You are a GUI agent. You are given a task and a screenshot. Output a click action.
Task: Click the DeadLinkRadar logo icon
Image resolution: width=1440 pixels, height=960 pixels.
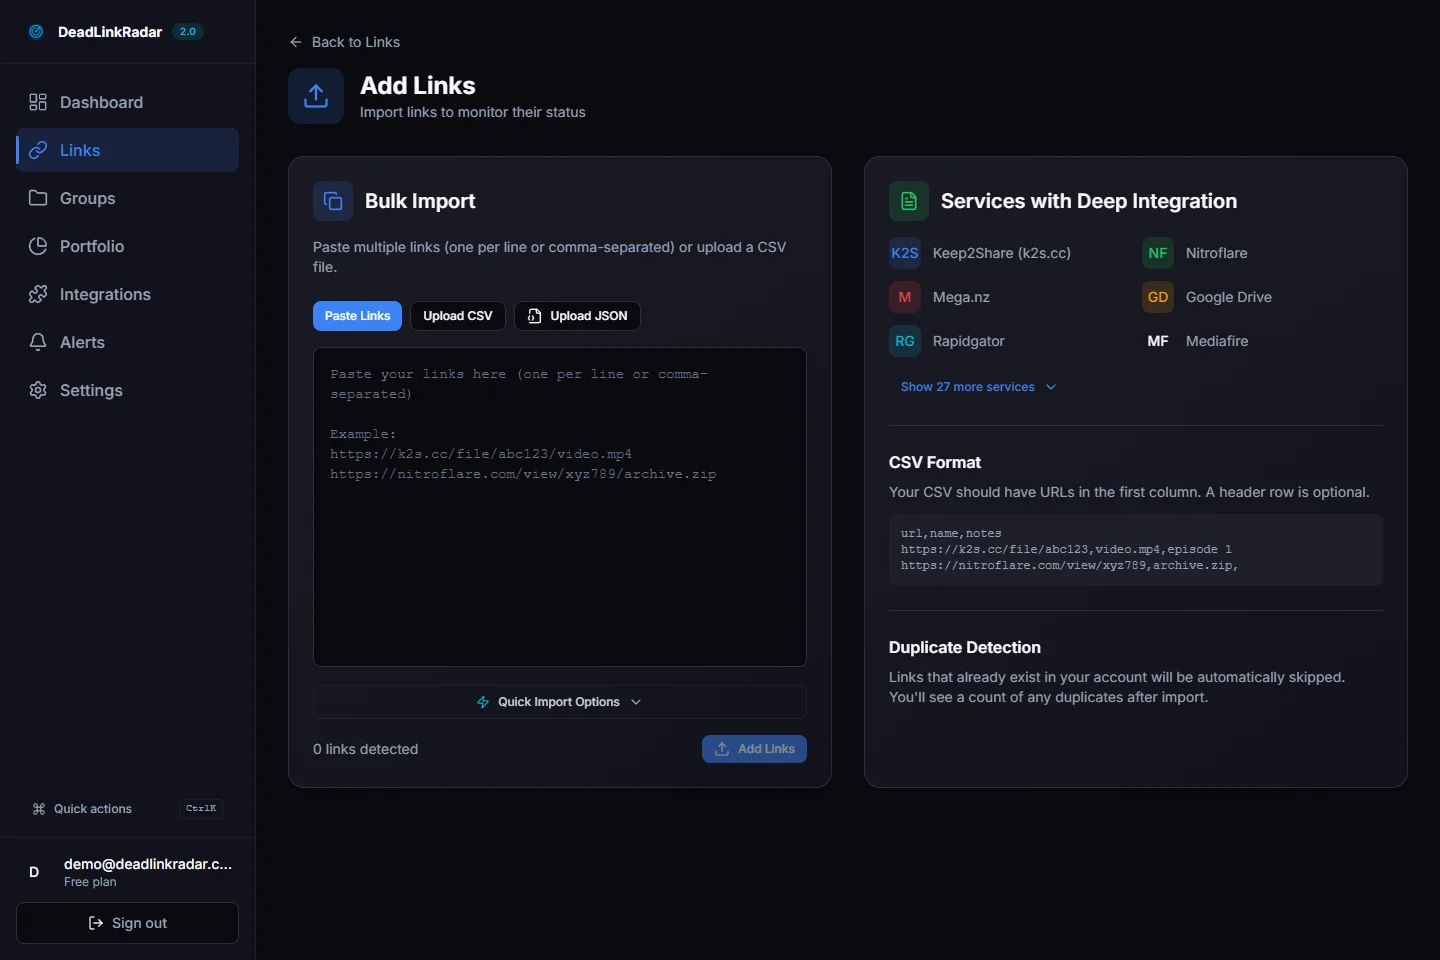click(36, 32)
